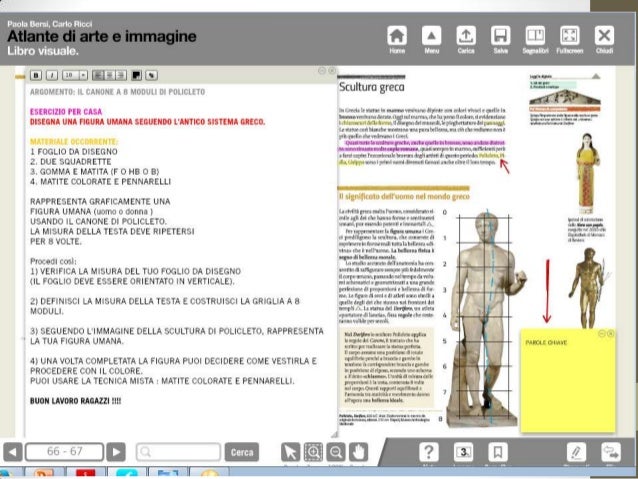The width and height of the screenshot is (638, 479).
Task: Open the text color picker swatch
Action: (x=137, y=75)
